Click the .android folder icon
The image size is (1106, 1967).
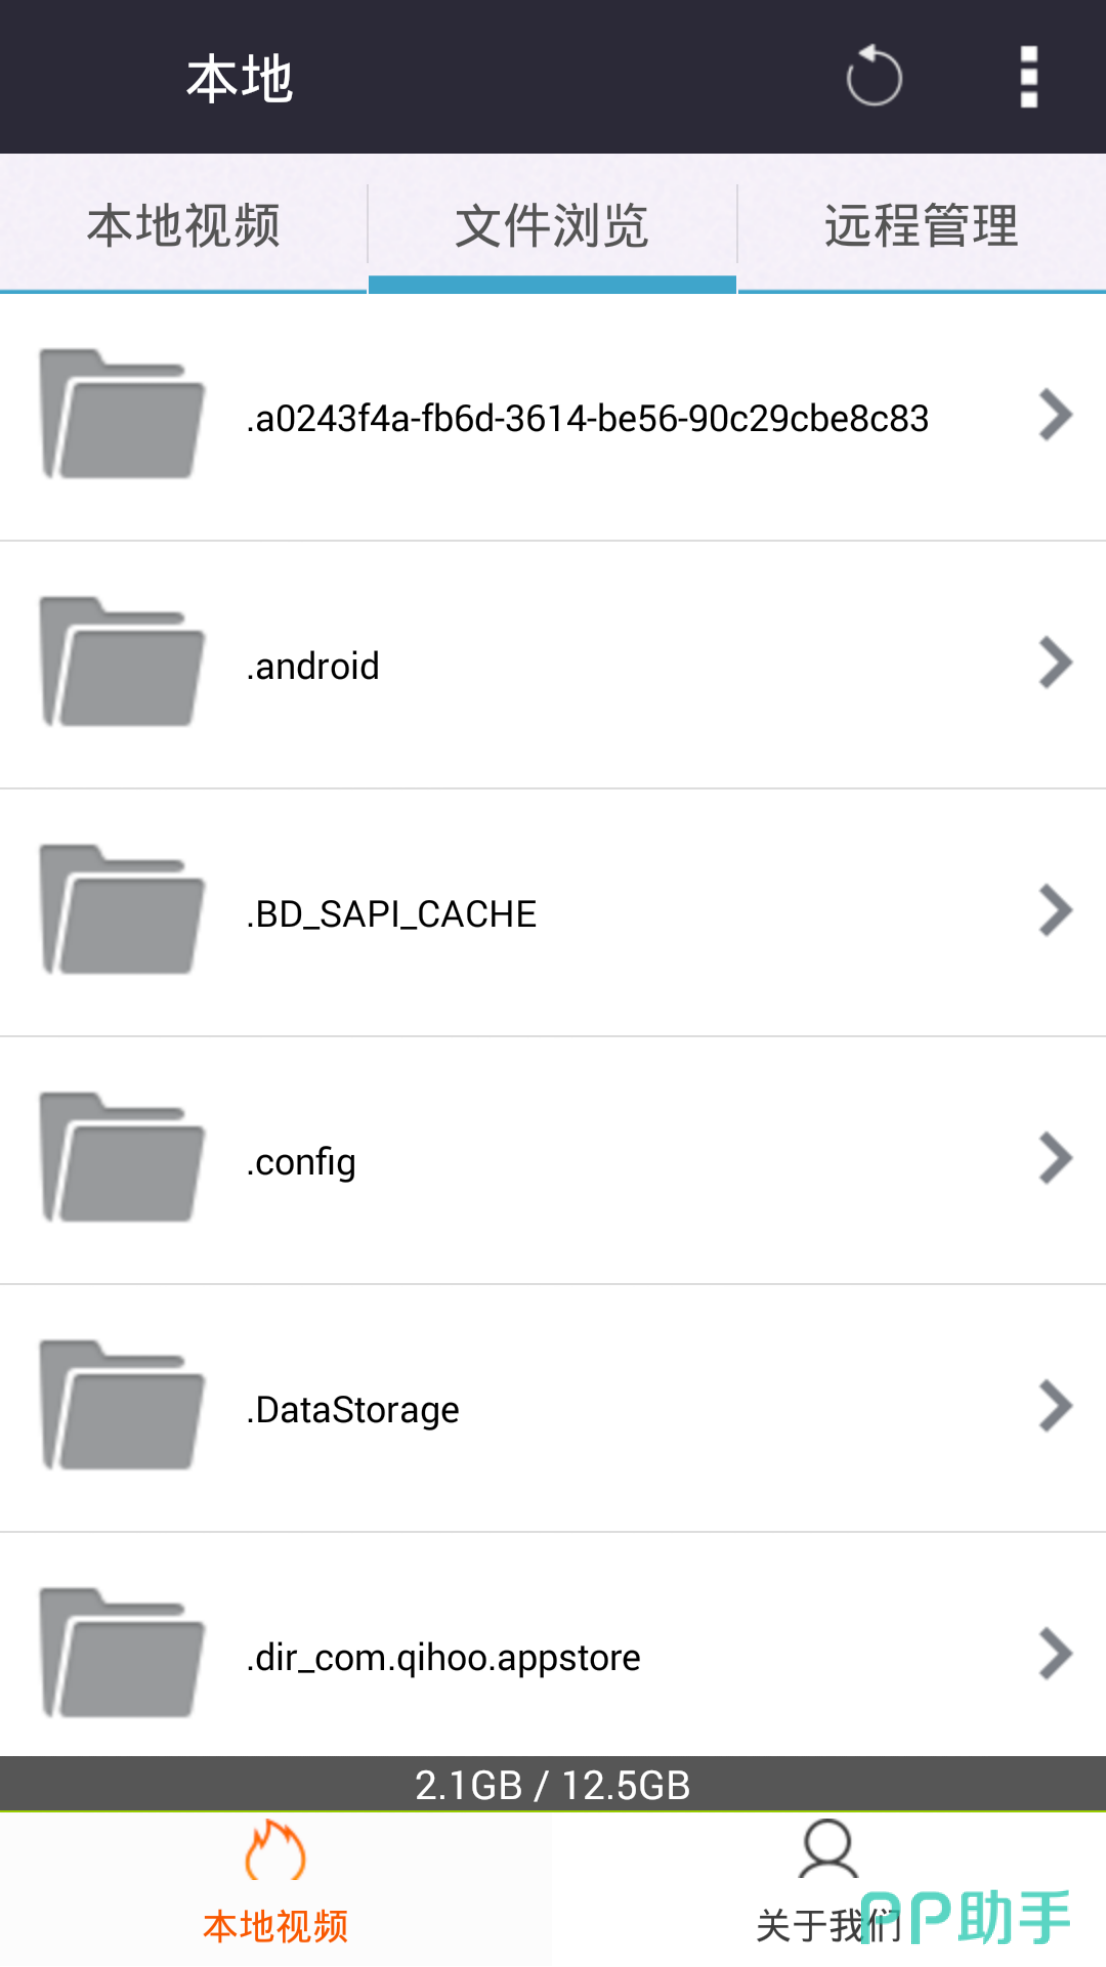tap(121, 662)
